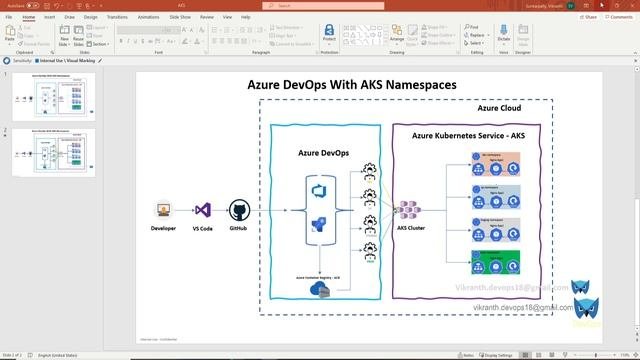Switch to the Animations tab
This screenshot has width=640, height=360.
point(148,17)
